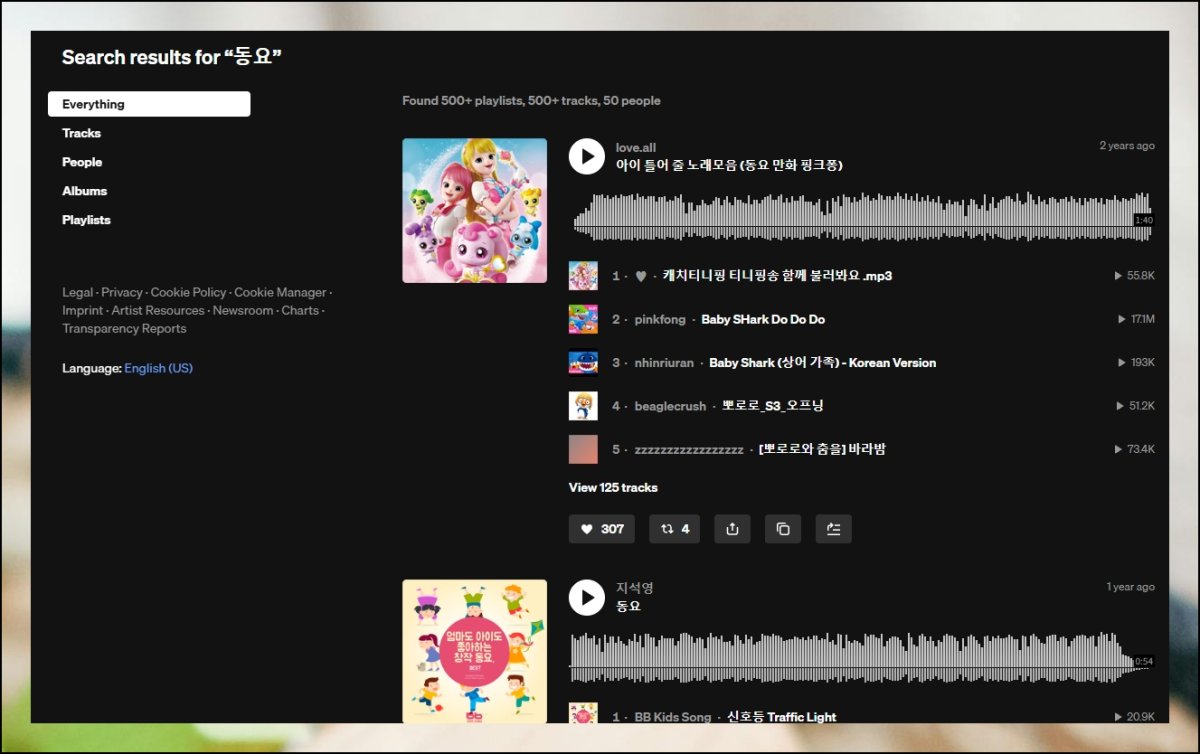1200x754 pixels.
Task: Click the 2 years ago timestamp
Action: 1127,146
